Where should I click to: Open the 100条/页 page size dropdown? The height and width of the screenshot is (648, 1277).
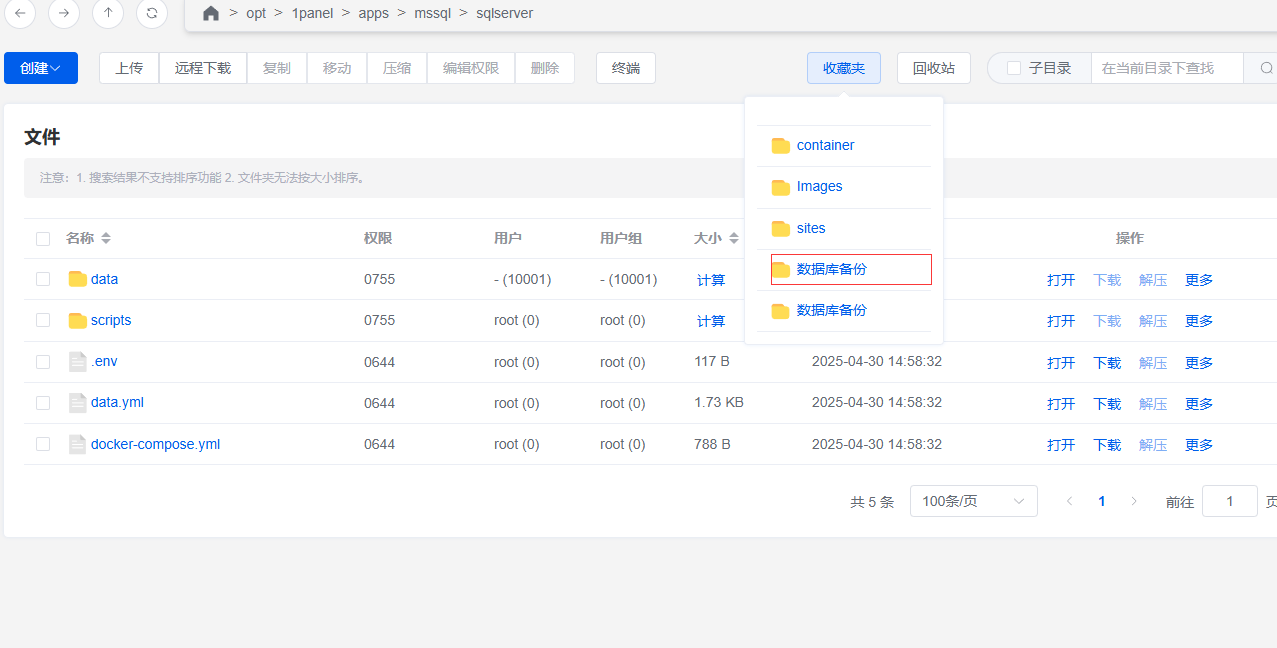[974, 501]
